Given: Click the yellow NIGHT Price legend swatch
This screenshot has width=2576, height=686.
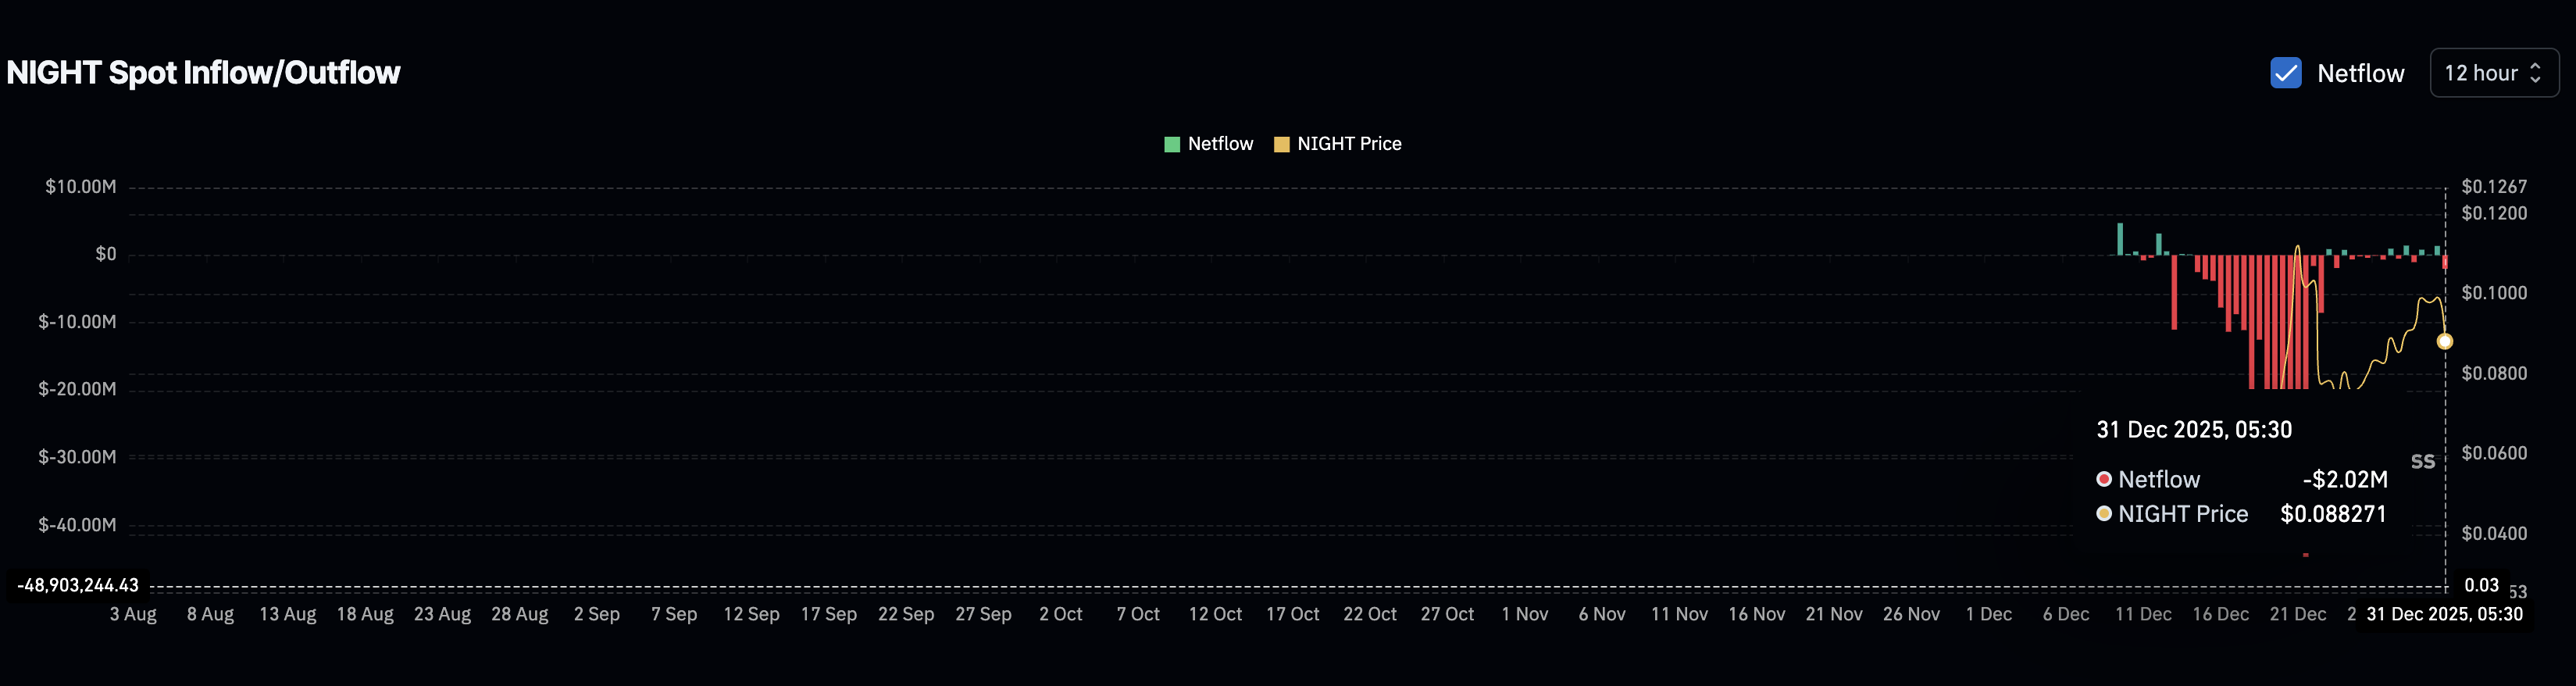Looking at the screenshot, I should [x=1283, y=143].
